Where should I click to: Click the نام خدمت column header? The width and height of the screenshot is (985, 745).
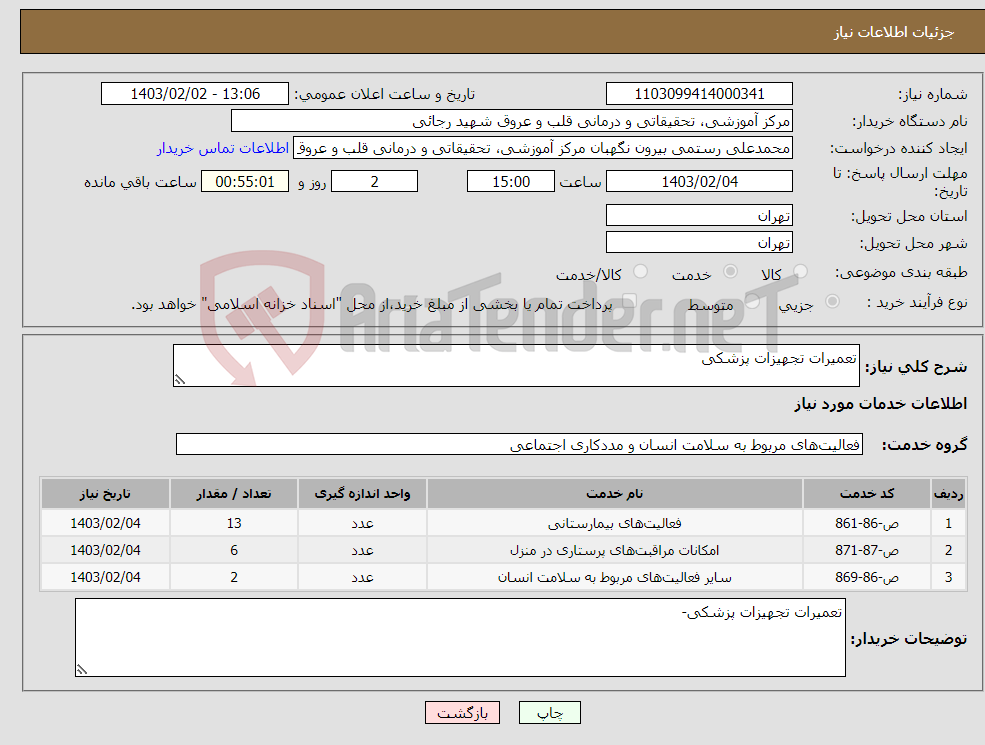pyautogui.click(x=614, y=494)
